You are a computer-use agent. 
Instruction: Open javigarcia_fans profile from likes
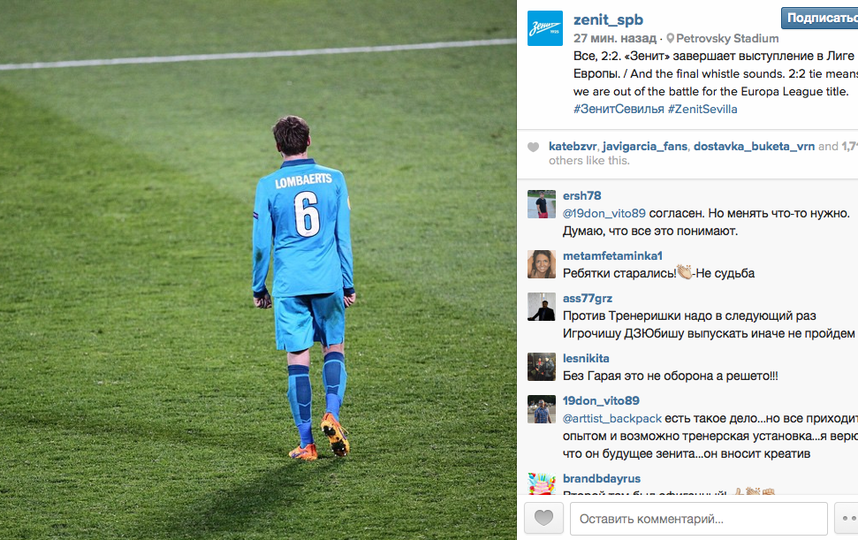645,146
